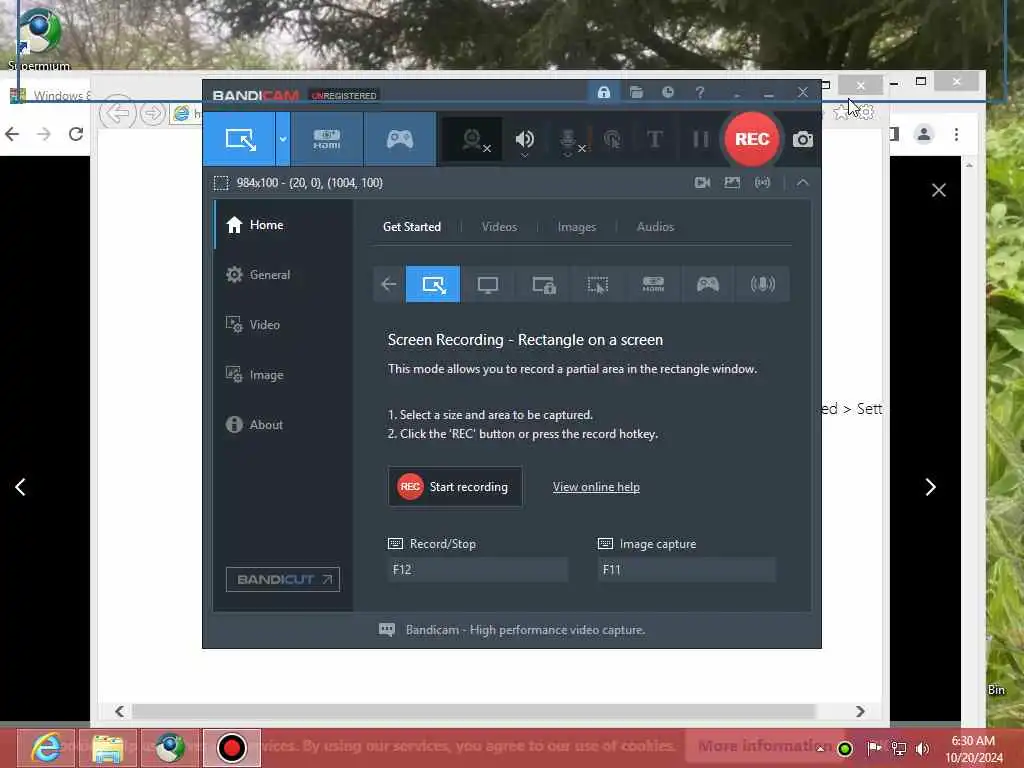The height and width of the screenshot is (768, 1024).
Task: Open the View online help link
Action: [x=596, y=487]
